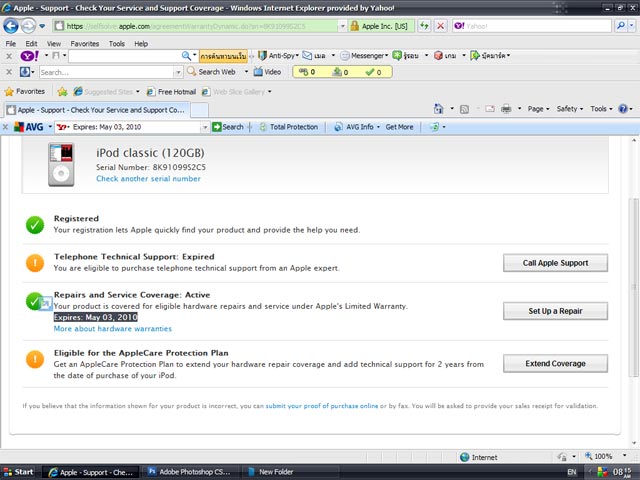Viewport: 640px width, 480px height.
Task: Click the iPod classic product thumbnail
Action: (x=61, y=164)
